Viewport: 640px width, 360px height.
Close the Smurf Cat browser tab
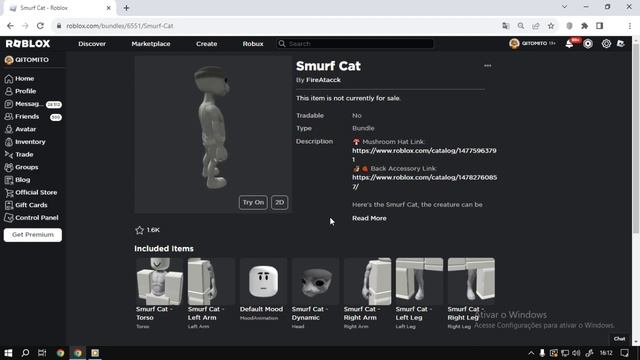[109, 8]
